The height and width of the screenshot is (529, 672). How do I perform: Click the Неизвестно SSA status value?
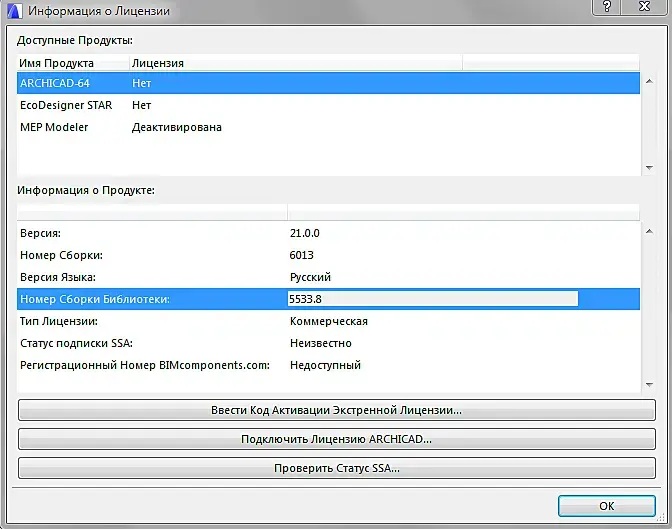tap(321, 343)
